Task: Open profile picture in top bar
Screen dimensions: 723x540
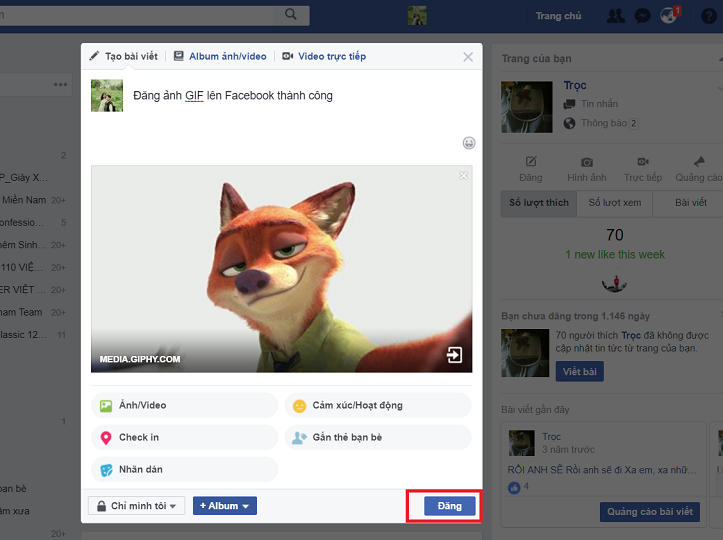Action: [417, 16]
